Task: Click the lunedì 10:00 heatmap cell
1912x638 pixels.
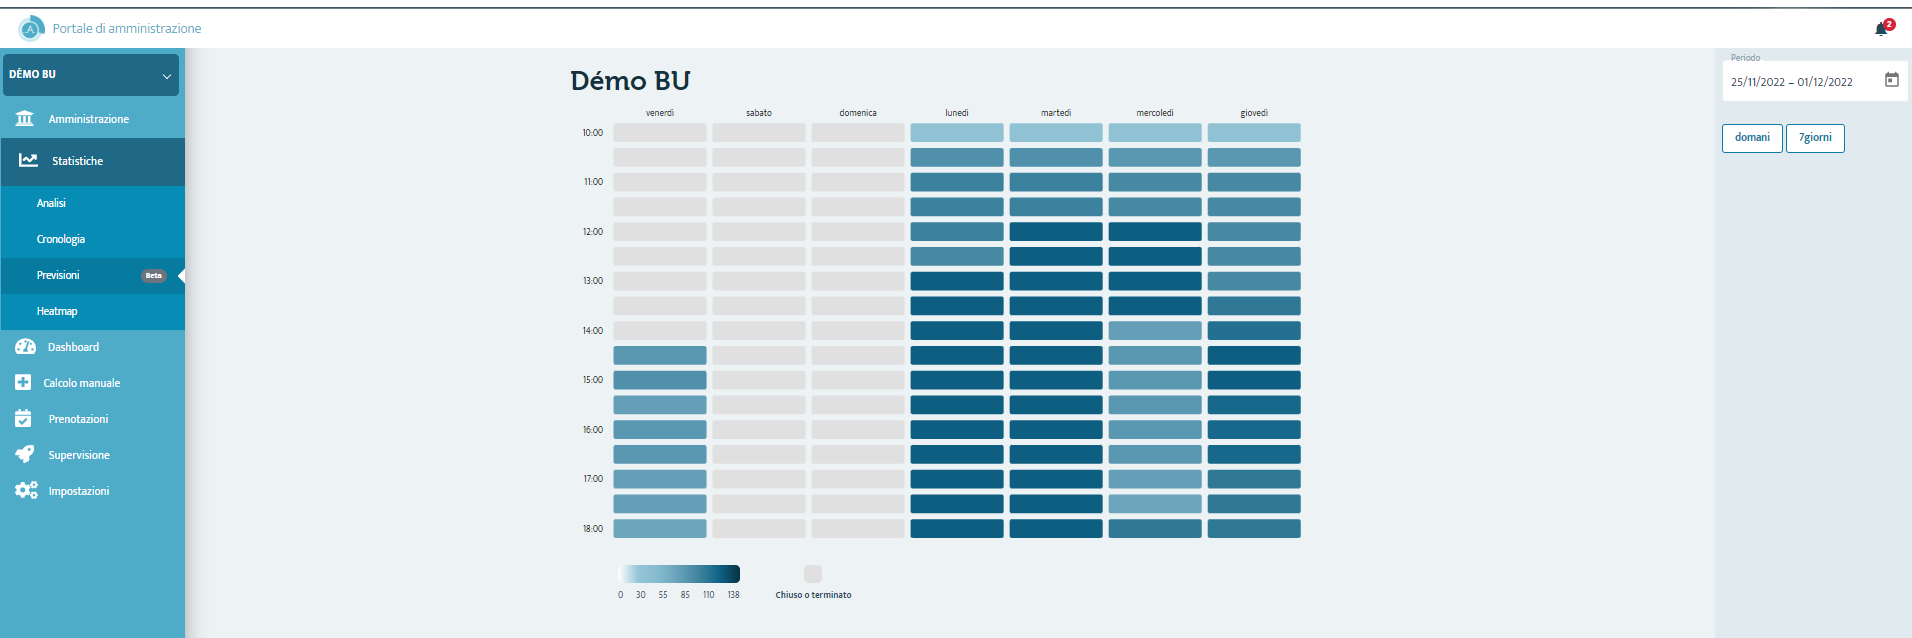Action: click(957, 132)
